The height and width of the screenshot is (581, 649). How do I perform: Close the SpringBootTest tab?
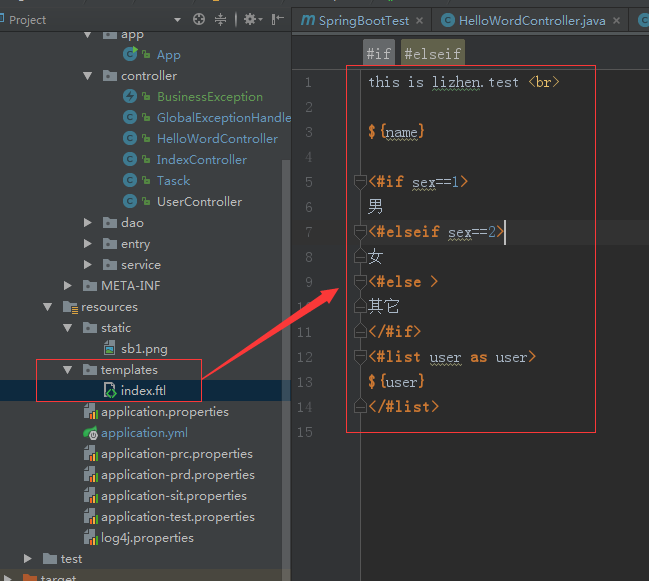pyautogui.click(x=419, y=20)
